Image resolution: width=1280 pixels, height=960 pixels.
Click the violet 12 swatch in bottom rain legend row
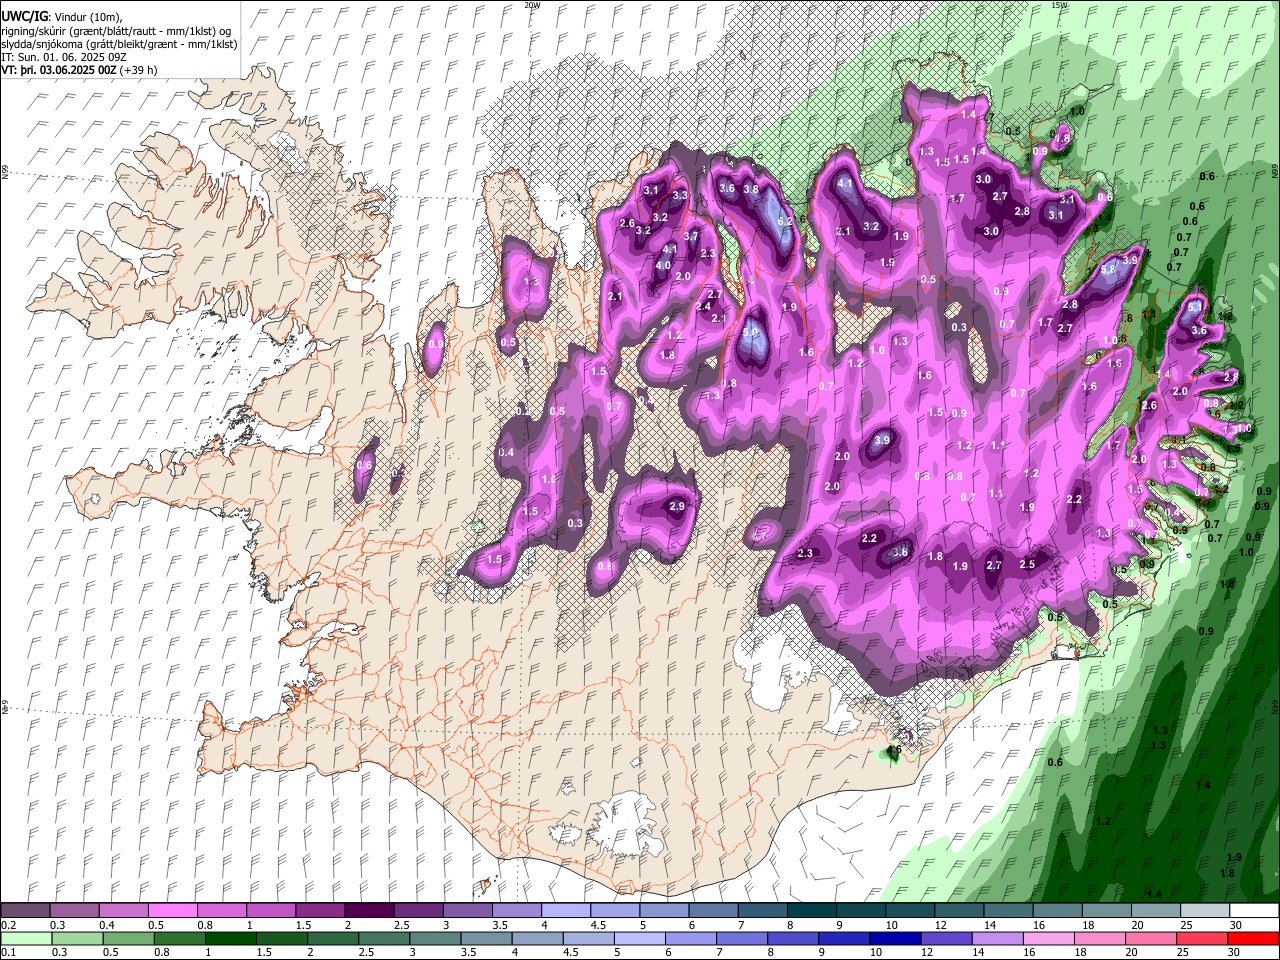click(946, 939)
